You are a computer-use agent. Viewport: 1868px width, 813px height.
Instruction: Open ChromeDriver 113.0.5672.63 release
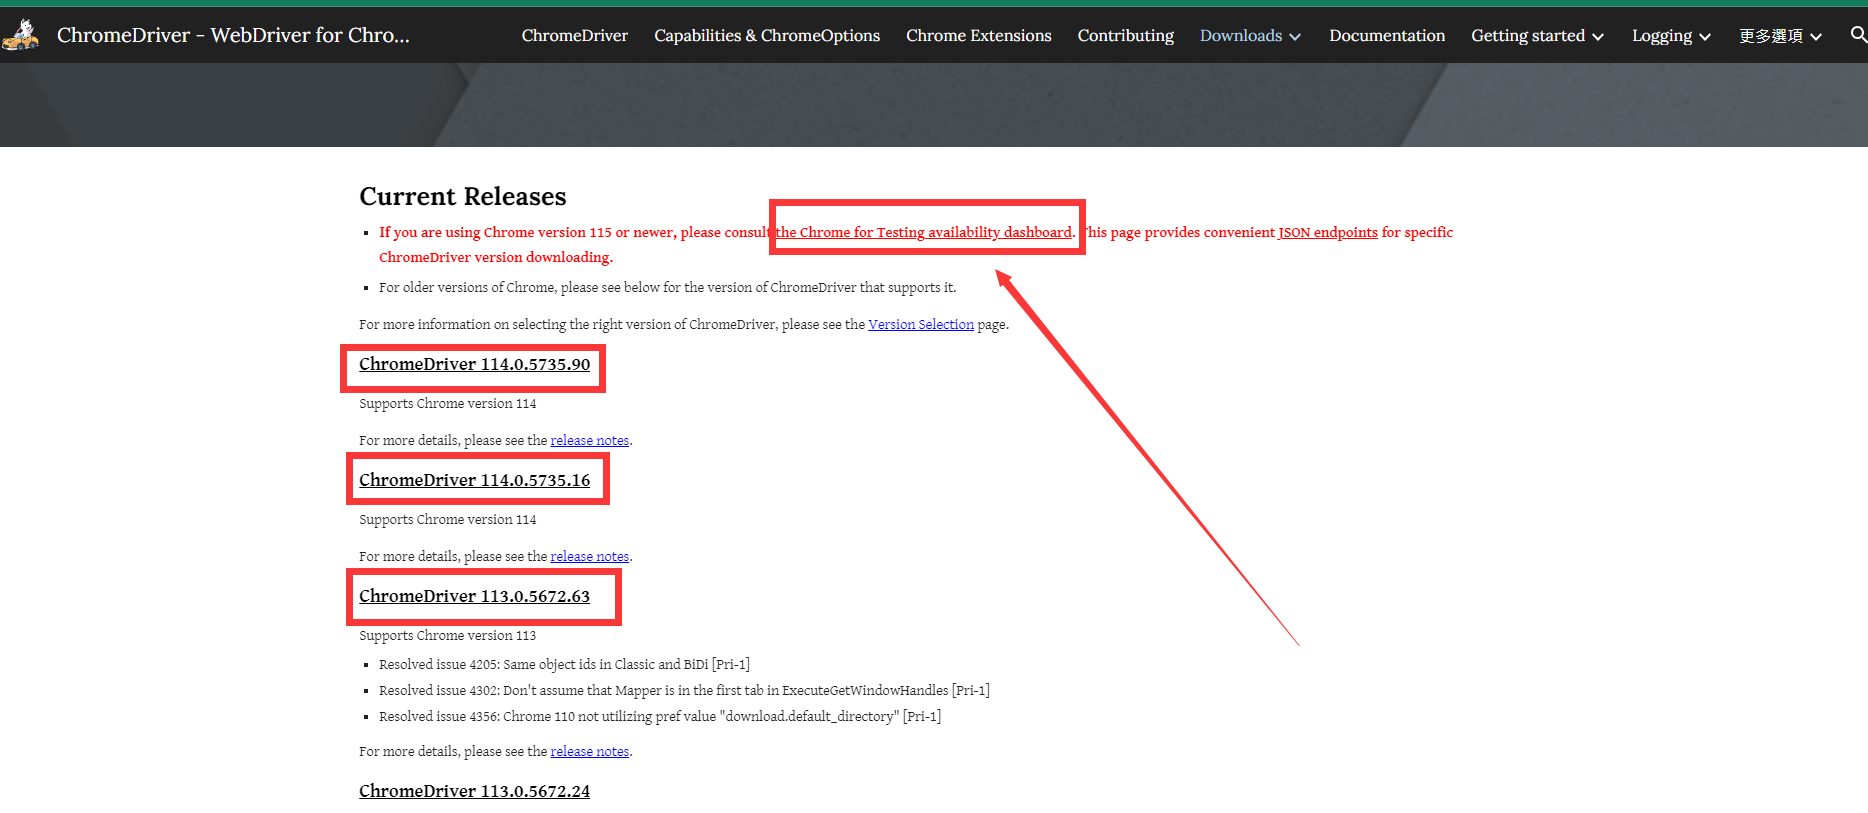[475, 596]
